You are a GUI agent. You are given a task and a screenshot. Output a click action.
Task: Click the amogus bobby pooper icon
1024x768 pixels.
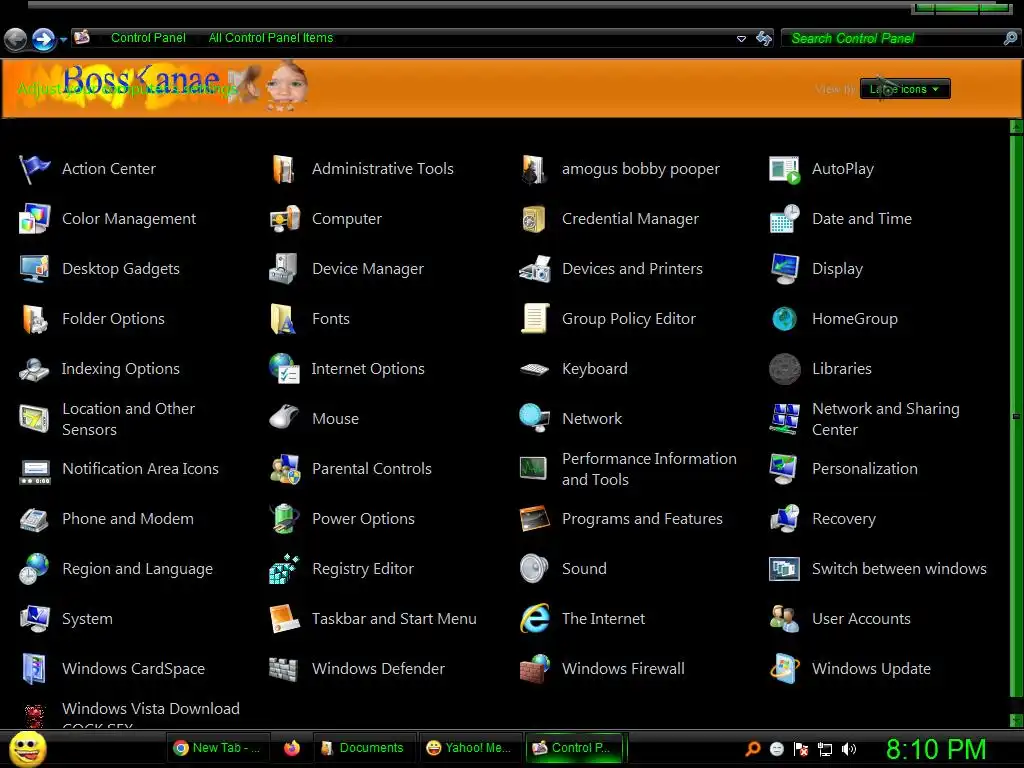click(534, 169)
